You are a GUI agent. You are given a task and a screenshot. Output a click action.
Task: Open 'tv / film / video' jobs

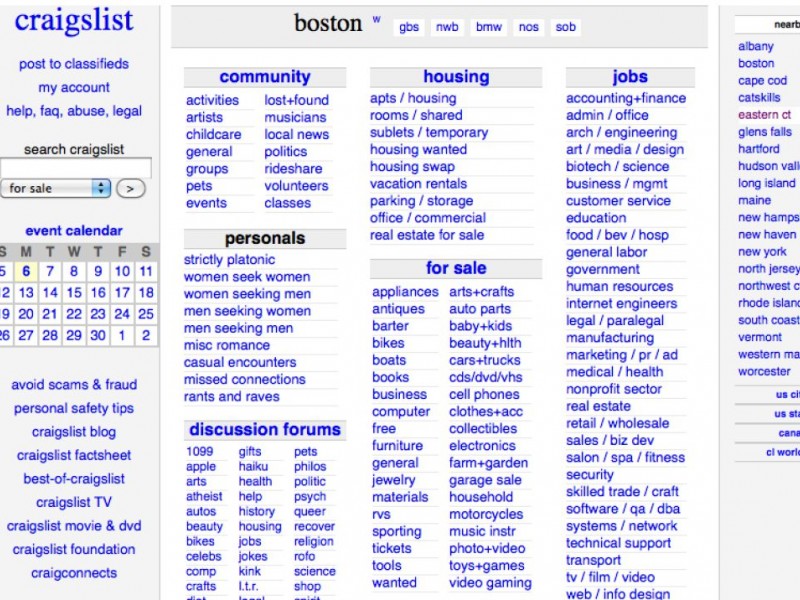click(610, 578)
